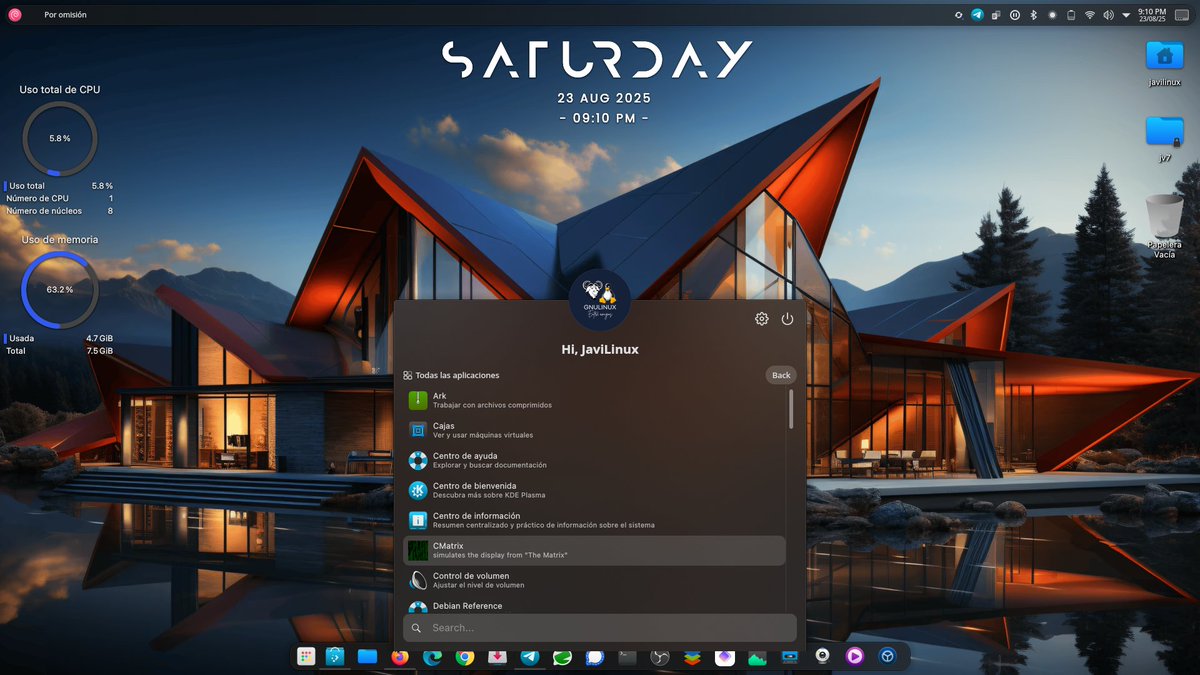The height and width of the screenshot is (675, 1200).
Task: Click the Back button in launcher
Action: pos(781,375)
